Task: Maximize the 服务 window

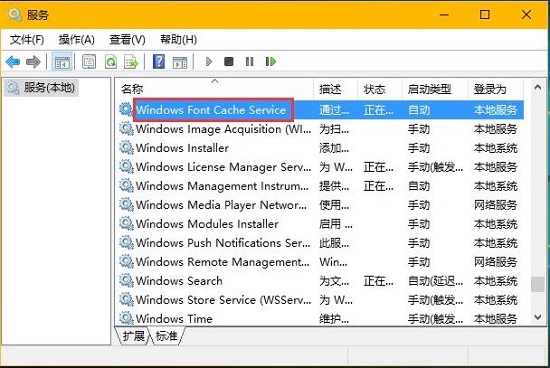Action: coord(485,15)
